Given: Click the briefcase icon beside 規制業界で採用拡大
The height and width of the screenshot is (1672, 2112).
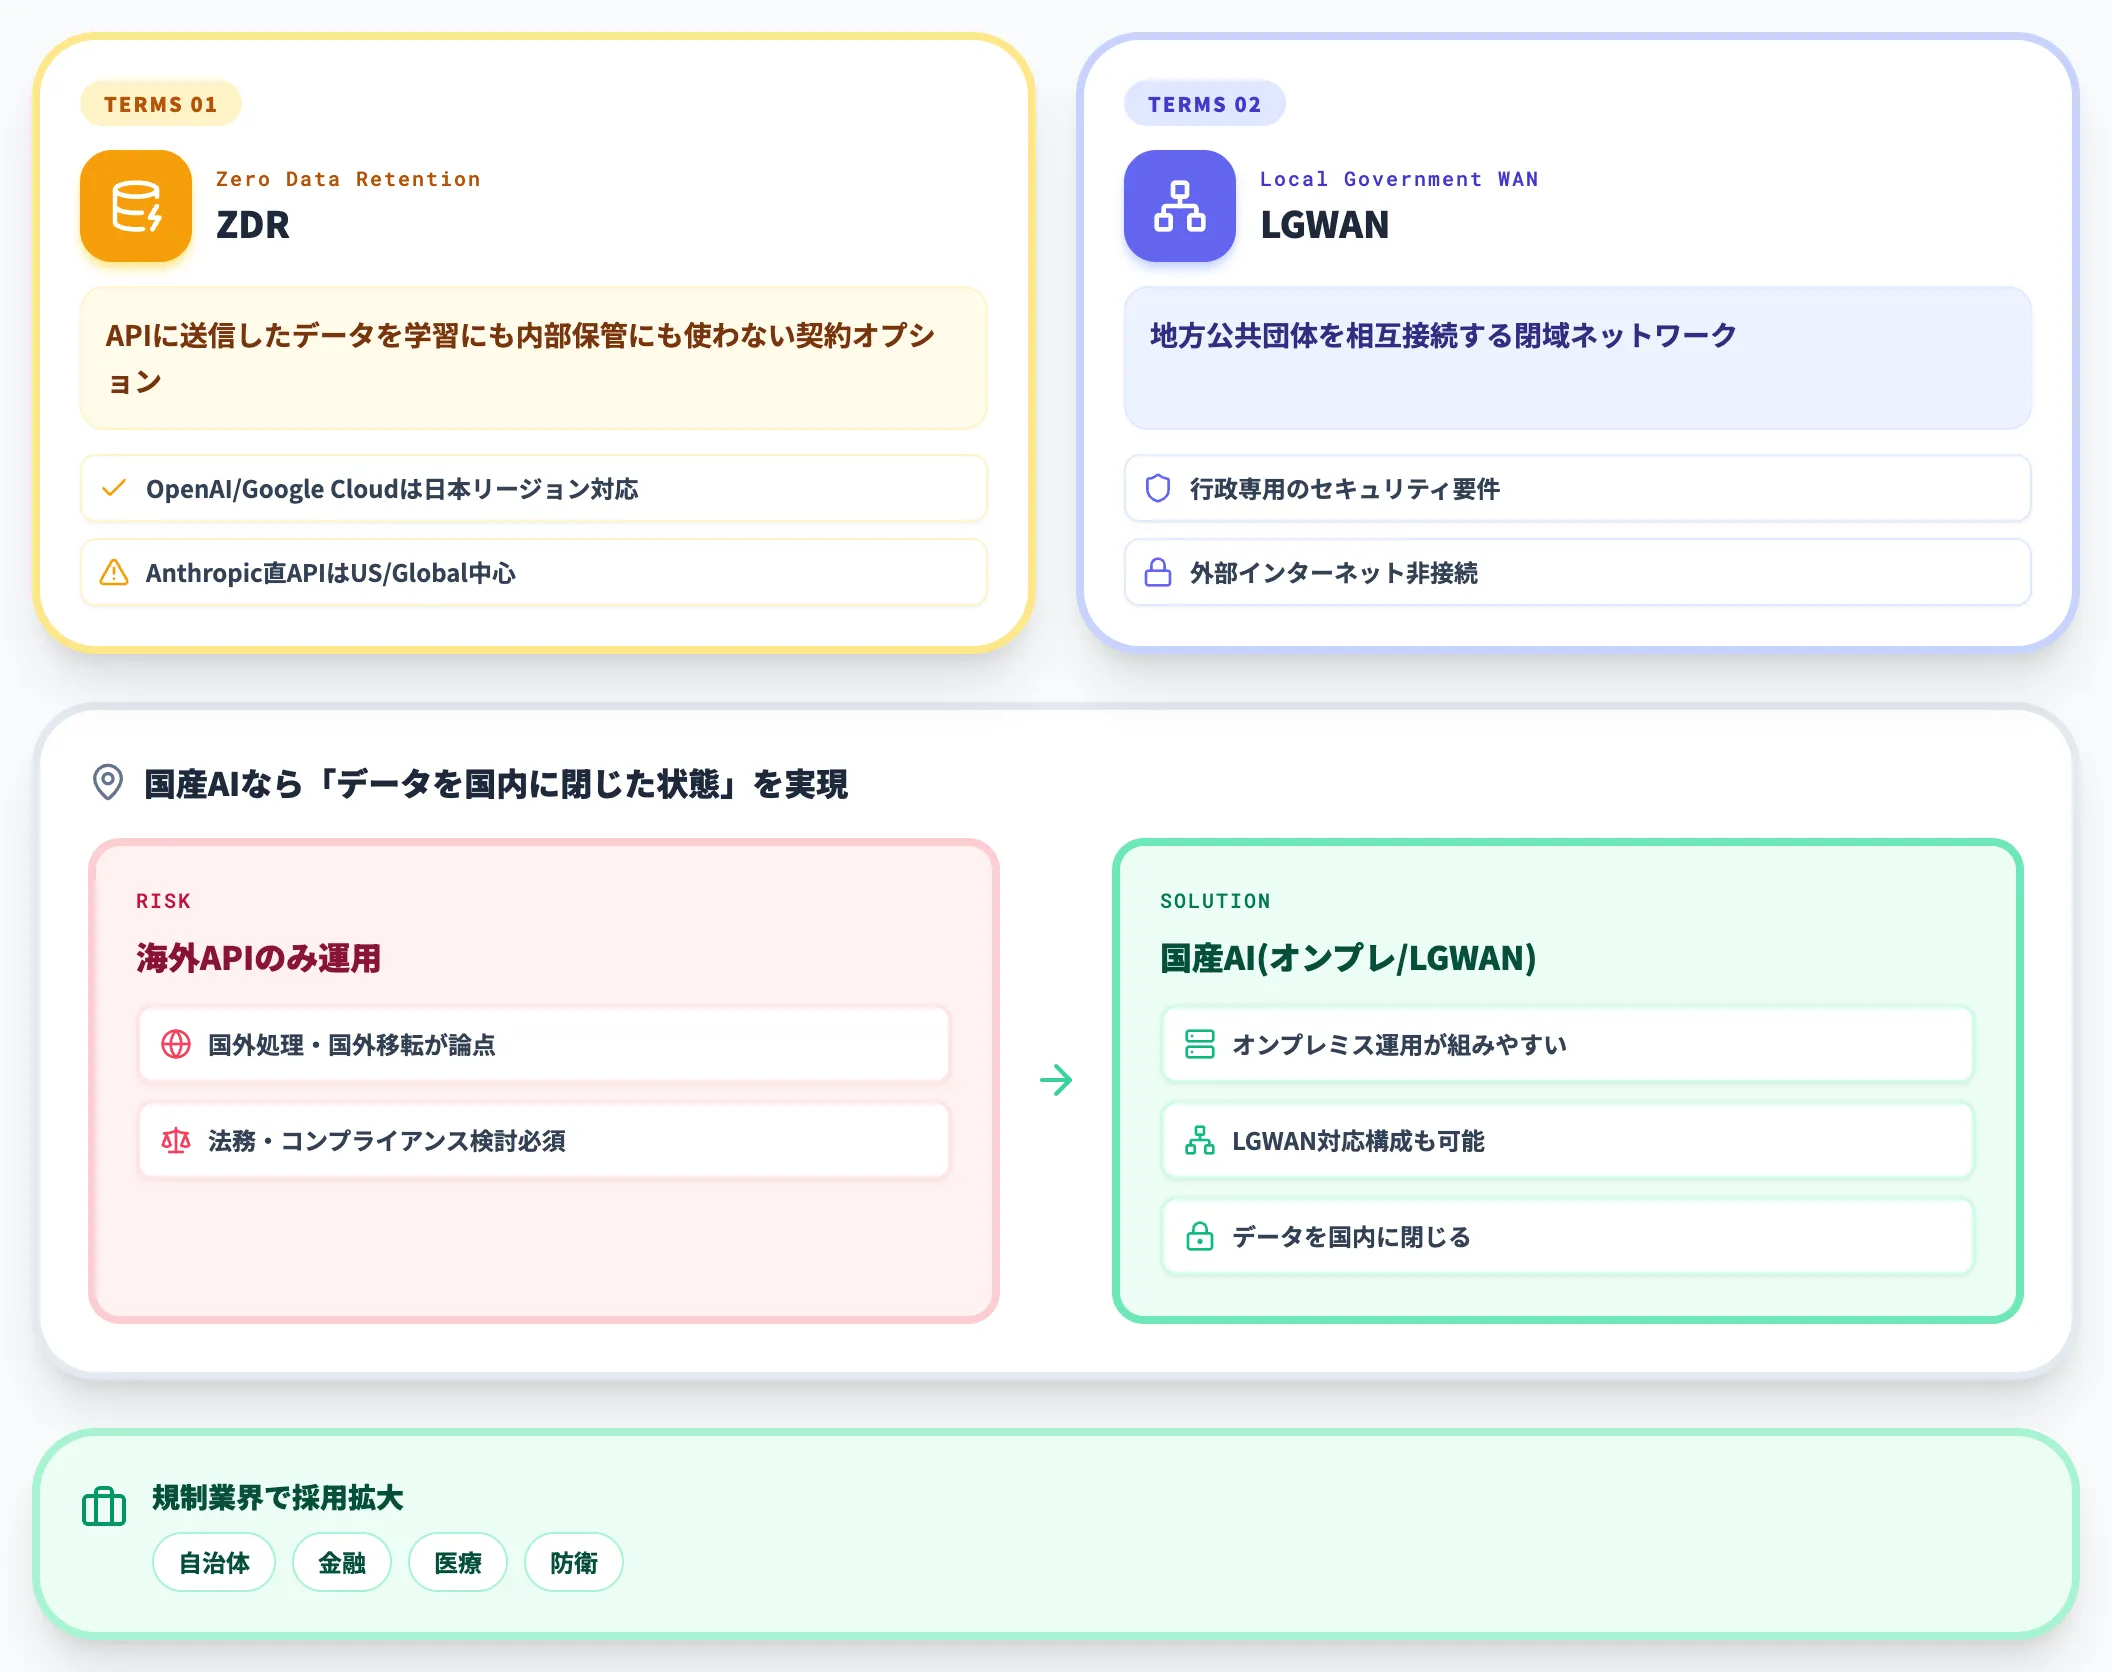Looking at the screenshot, I should click(x=104, y=1506).
